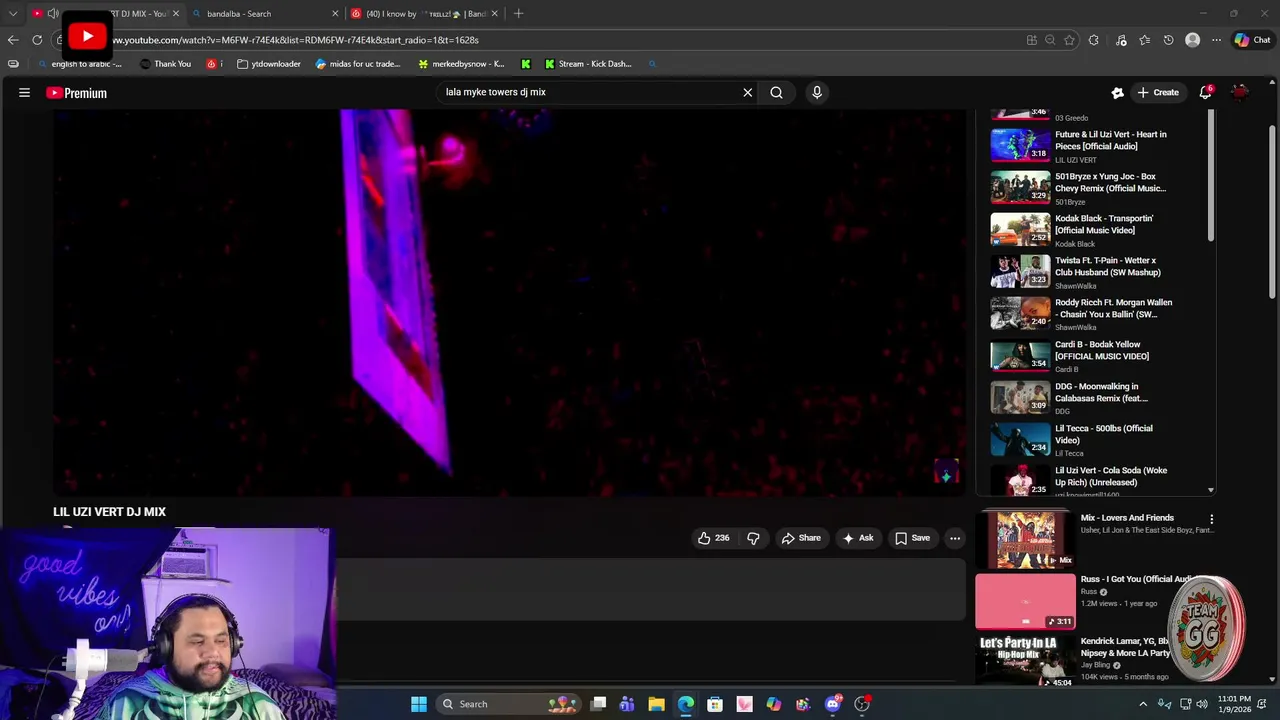Go back in the browser
1280x720 pixels.
coord(13,40)
